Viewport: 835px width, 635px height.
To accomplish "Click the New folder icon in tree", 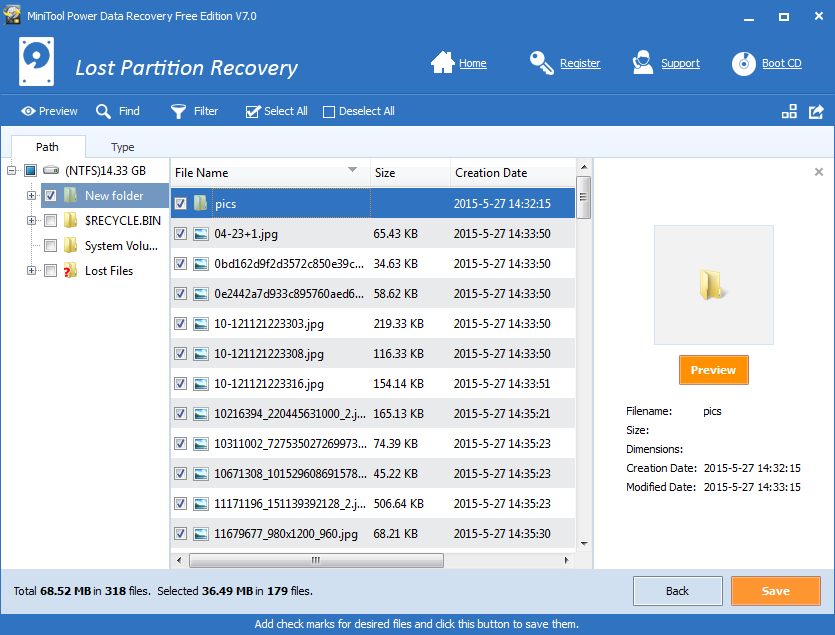I will click(70, 196).
